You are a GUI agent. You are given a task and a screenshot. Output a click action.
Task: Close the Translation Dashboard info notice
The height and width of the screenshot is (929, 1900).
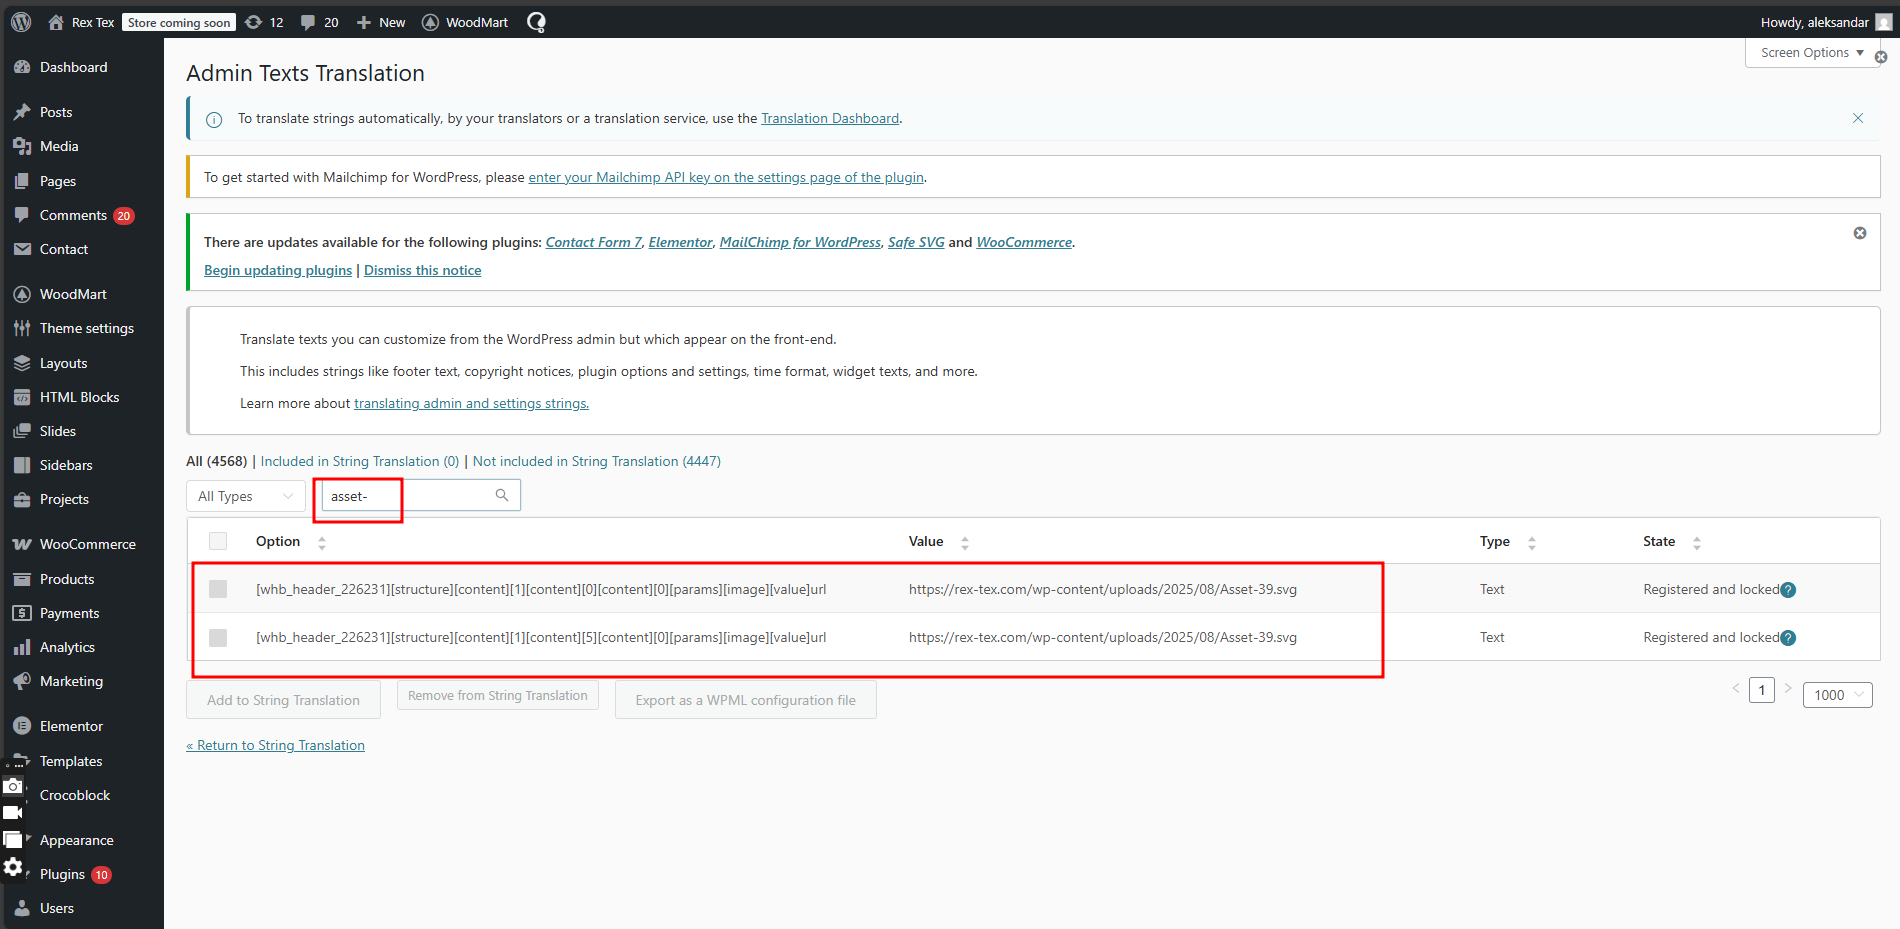click(1857, 118)
